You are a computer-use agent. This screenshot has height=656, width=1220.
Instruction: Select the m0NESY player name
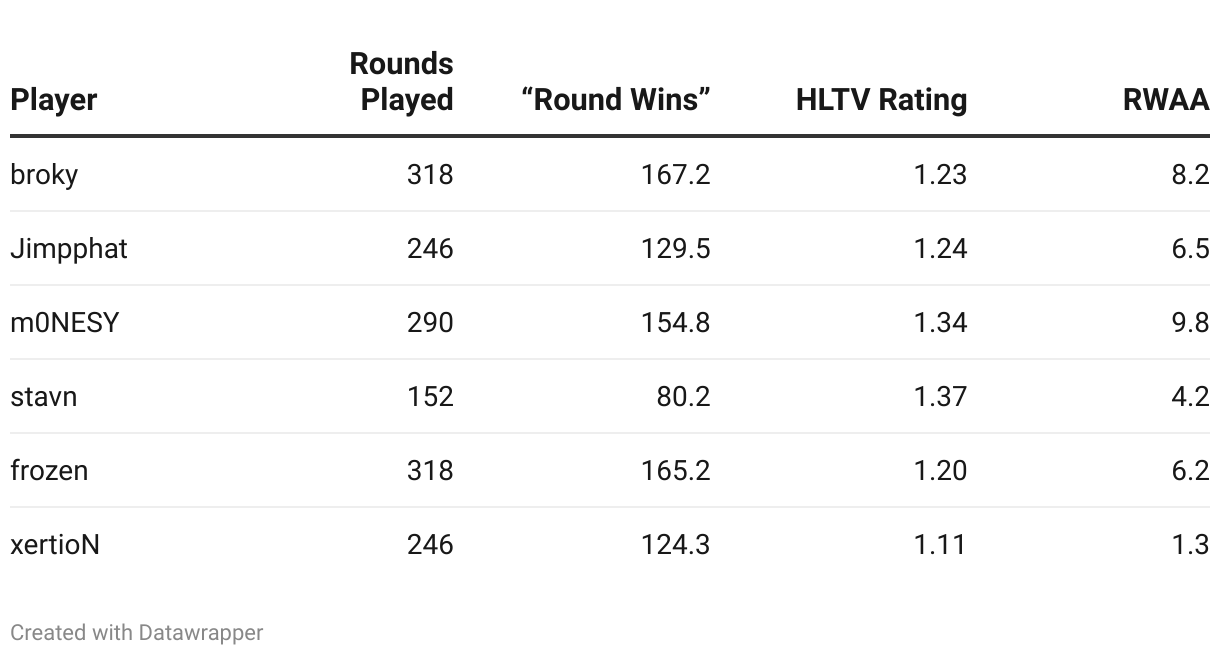65,322
